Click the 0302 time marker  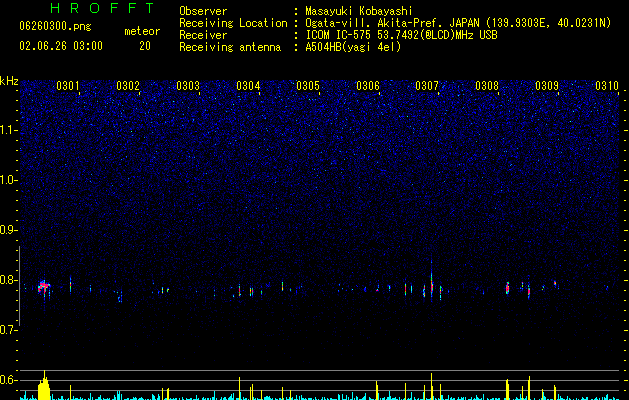pos(128,86)
